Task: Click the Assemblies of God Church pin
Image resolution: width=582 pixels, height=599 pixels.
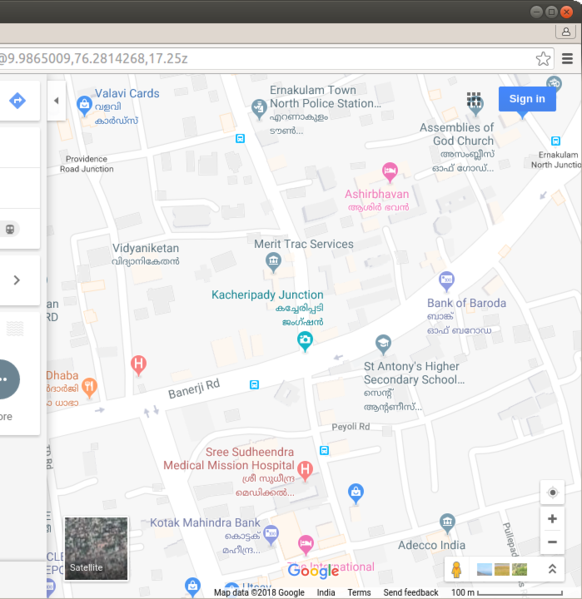Action: pos(475,106)
